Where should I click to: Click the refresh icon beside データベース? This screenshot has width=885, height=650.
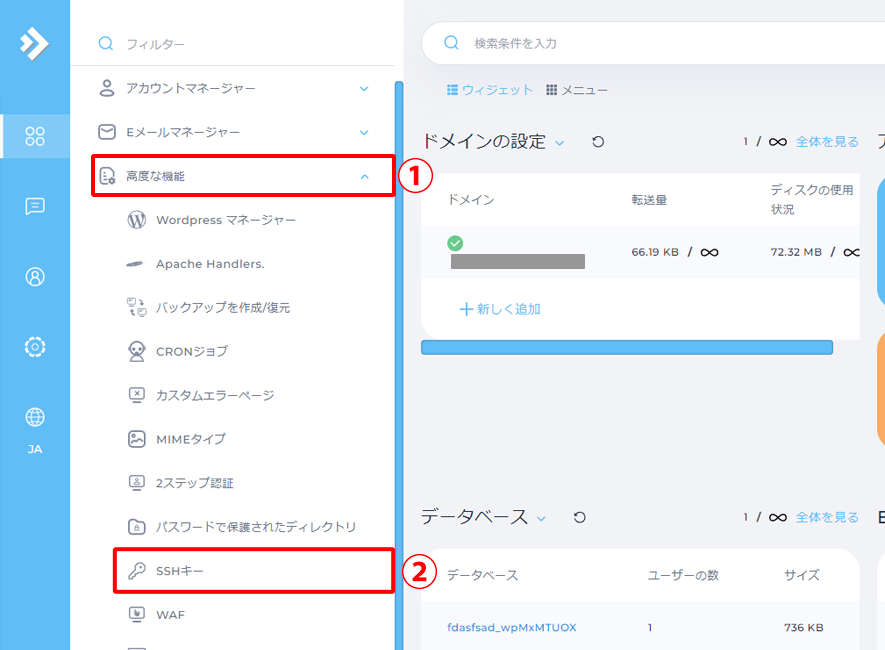pyautogui.click(x=579, y=518)
